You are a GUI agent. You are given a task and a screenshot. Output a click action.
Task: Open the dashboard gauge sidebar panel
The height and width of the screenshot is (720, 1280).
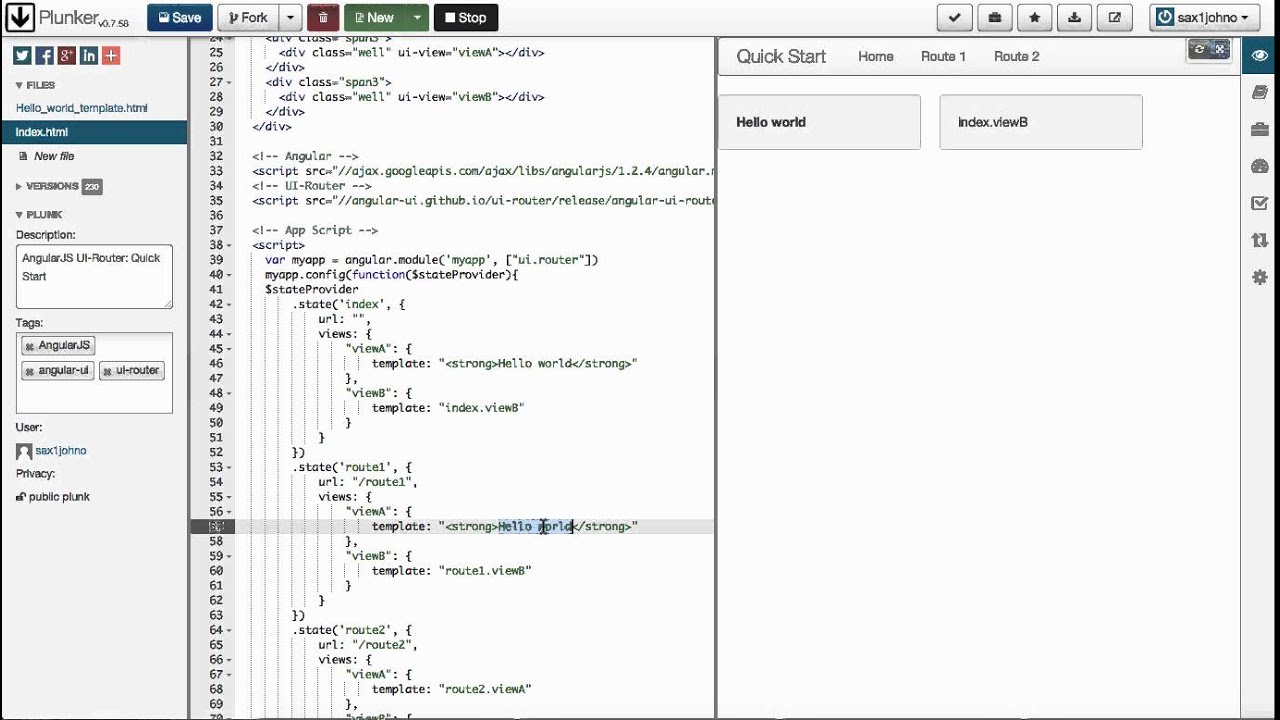pyautogui.click(x=1260, y=167)
